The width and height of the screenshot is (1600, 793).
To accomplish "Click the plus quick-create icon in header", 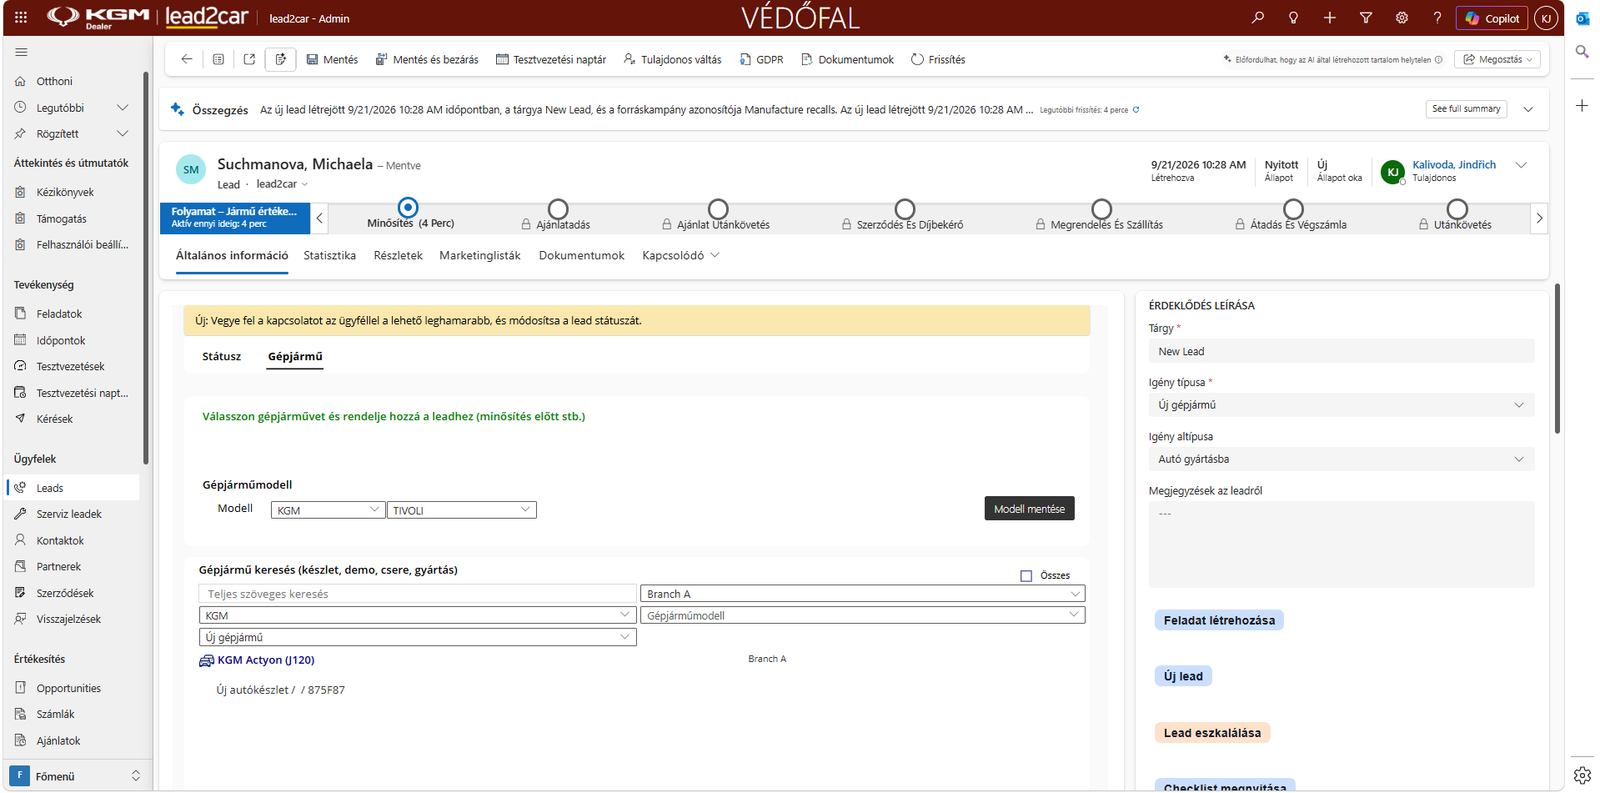I will click(x=1330, y=18).
